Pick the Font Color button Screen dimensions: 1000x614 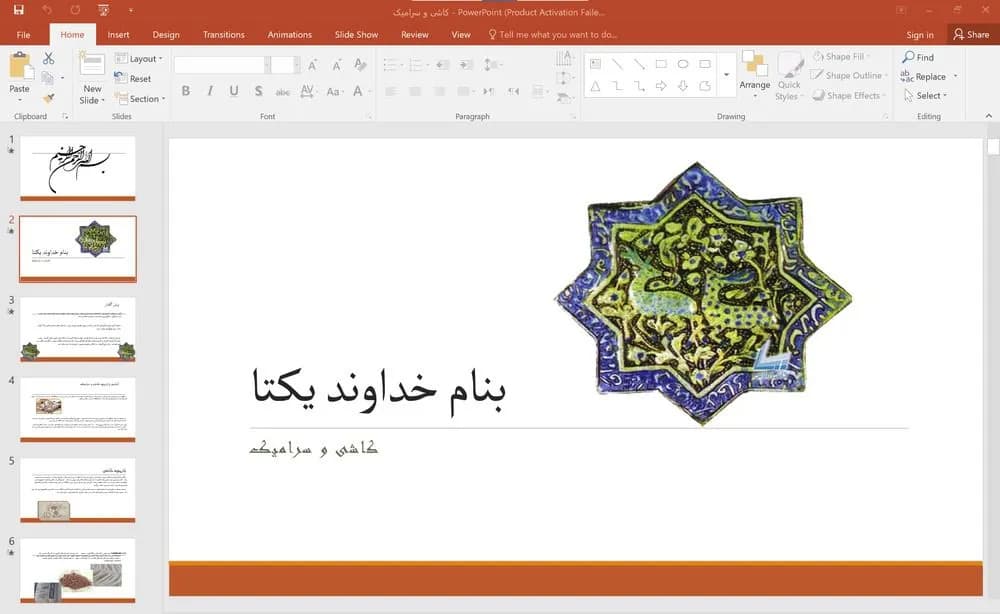point(359,91)
